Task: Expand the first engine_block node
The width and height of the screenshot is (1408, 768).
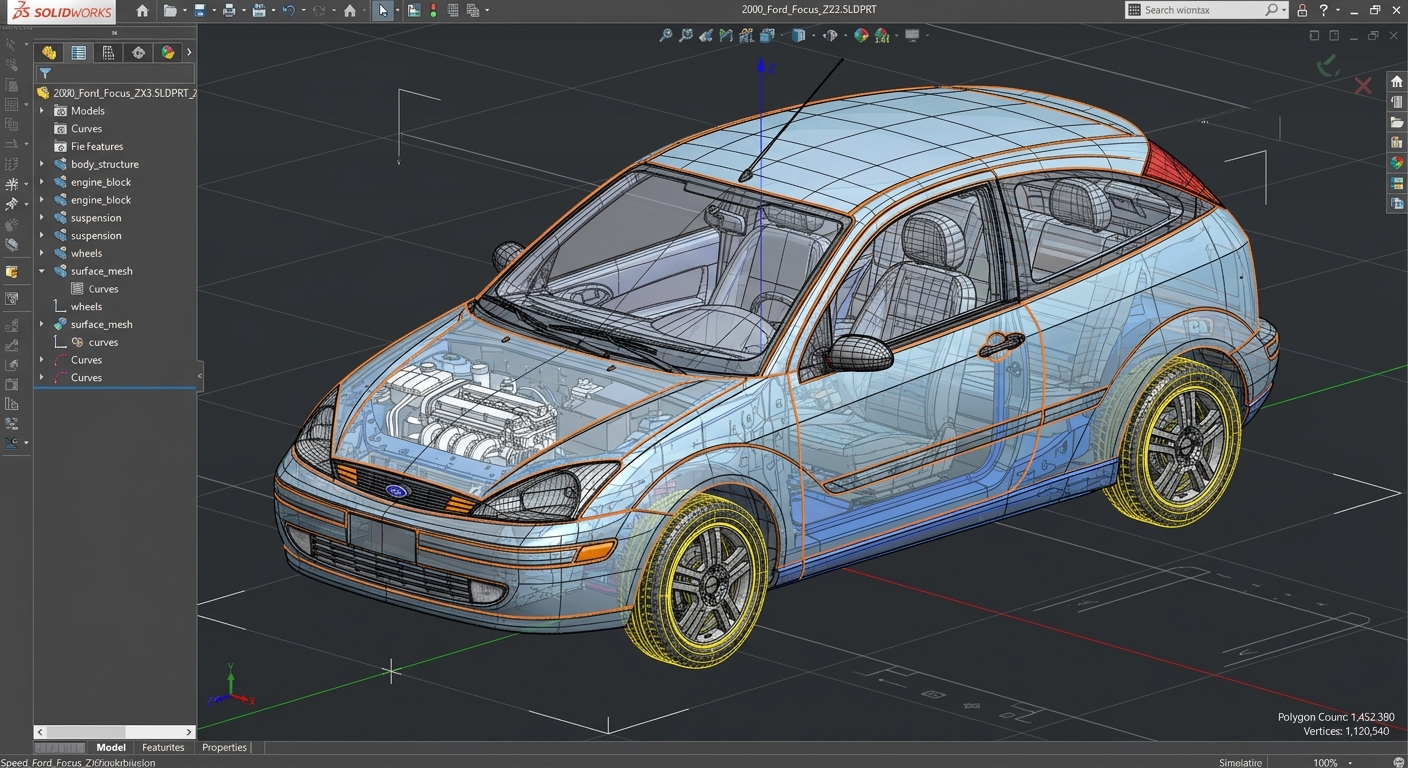Action: coord(42,182)
